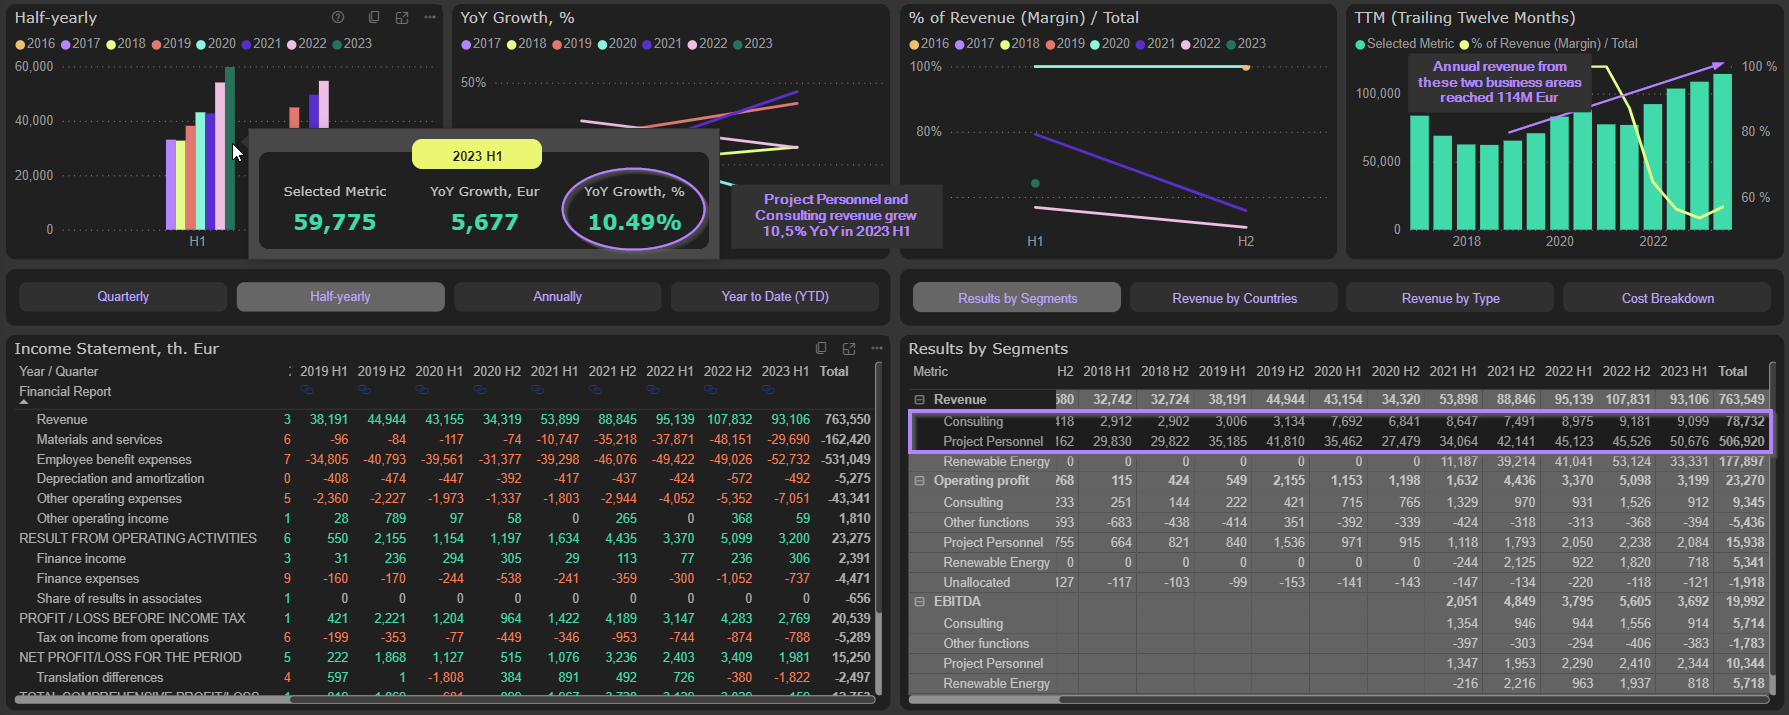Open more options for Income Statement table

877,348
